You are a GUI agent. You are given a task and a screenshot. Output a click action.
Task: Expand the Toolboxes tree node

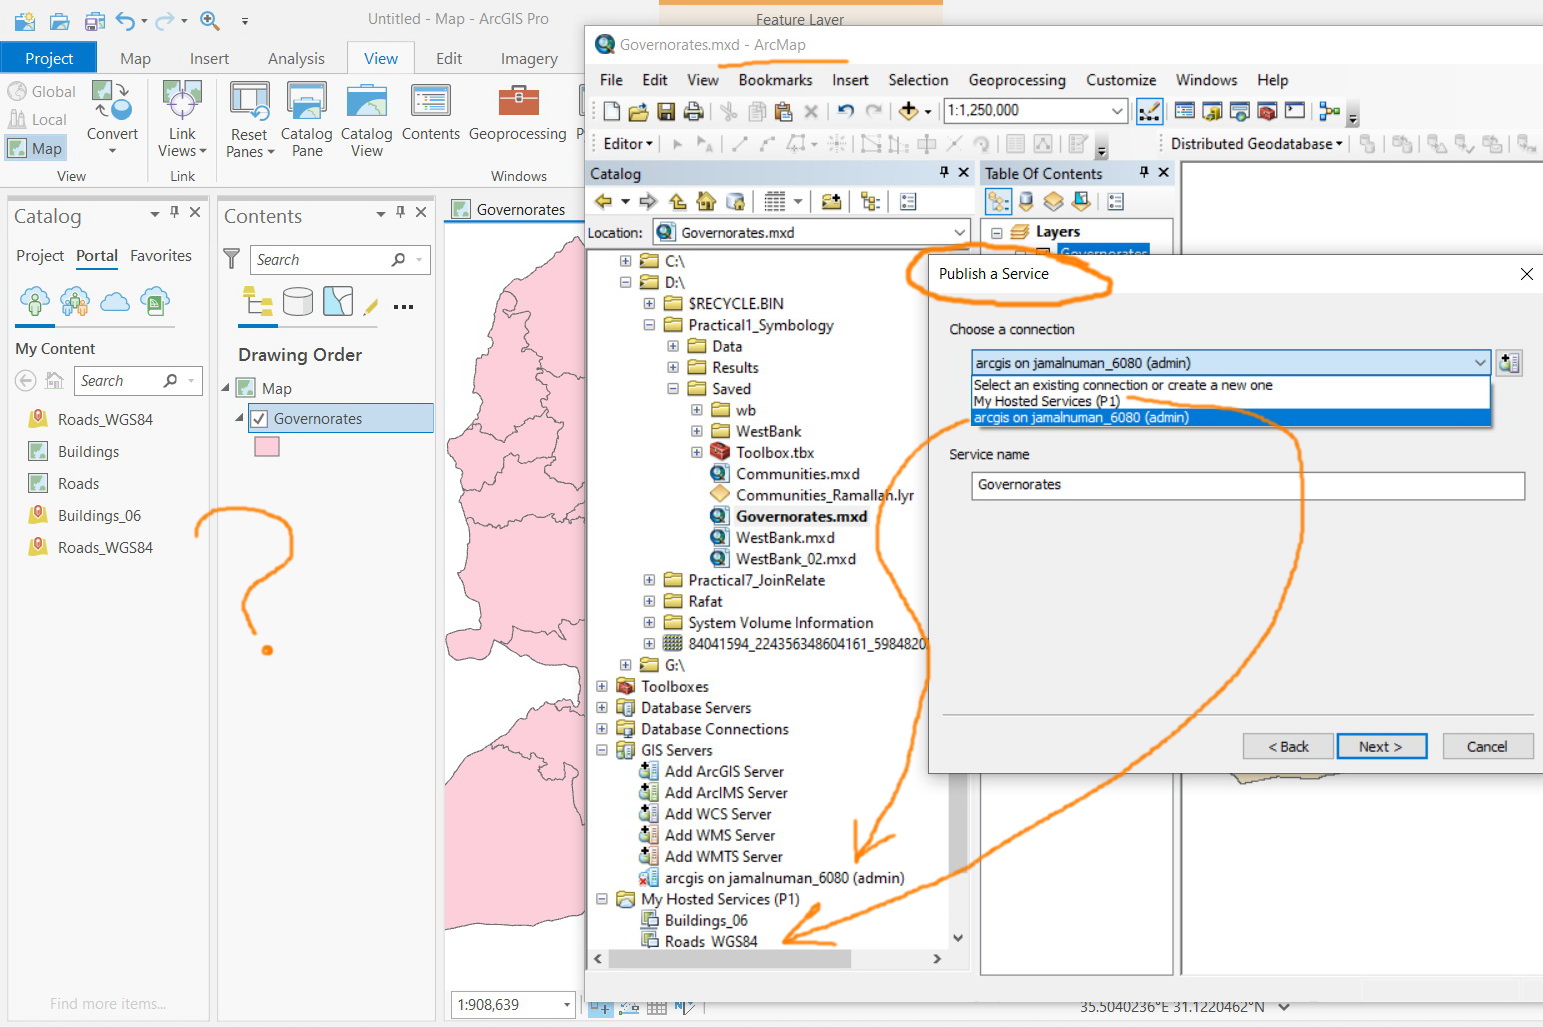pos(602,686)
